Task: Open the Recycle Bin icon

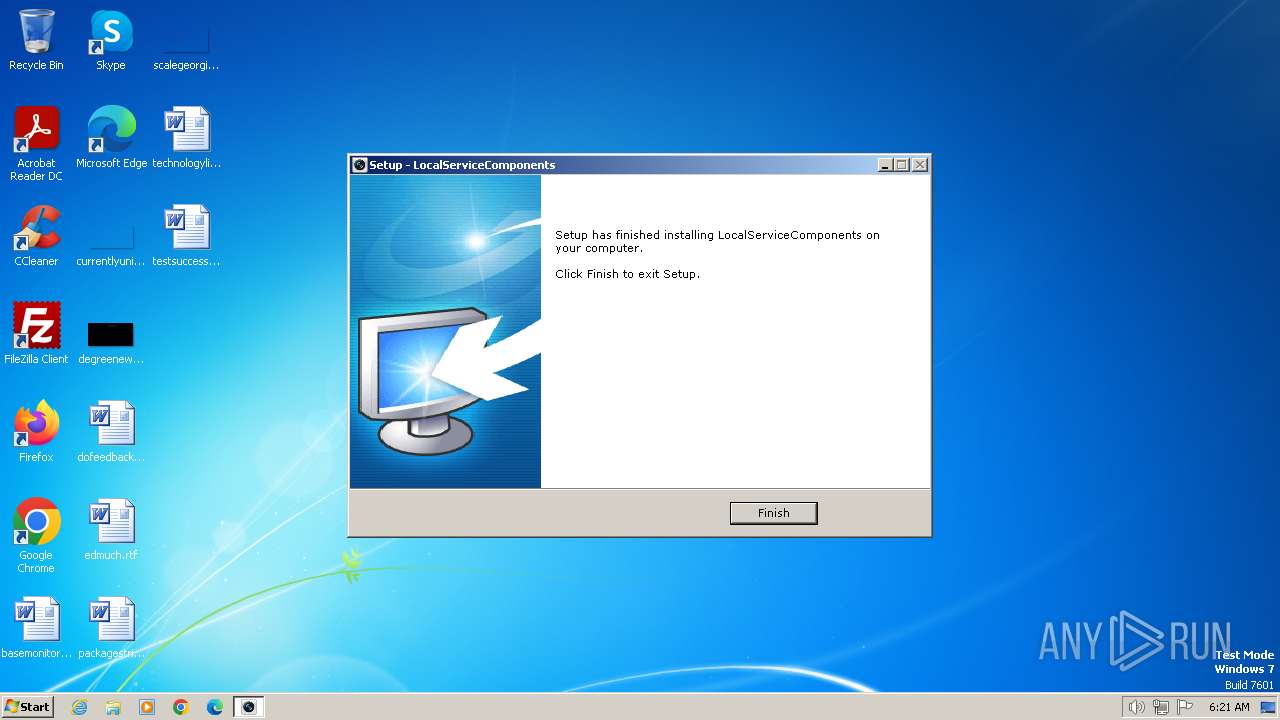Action: (36, 40)
